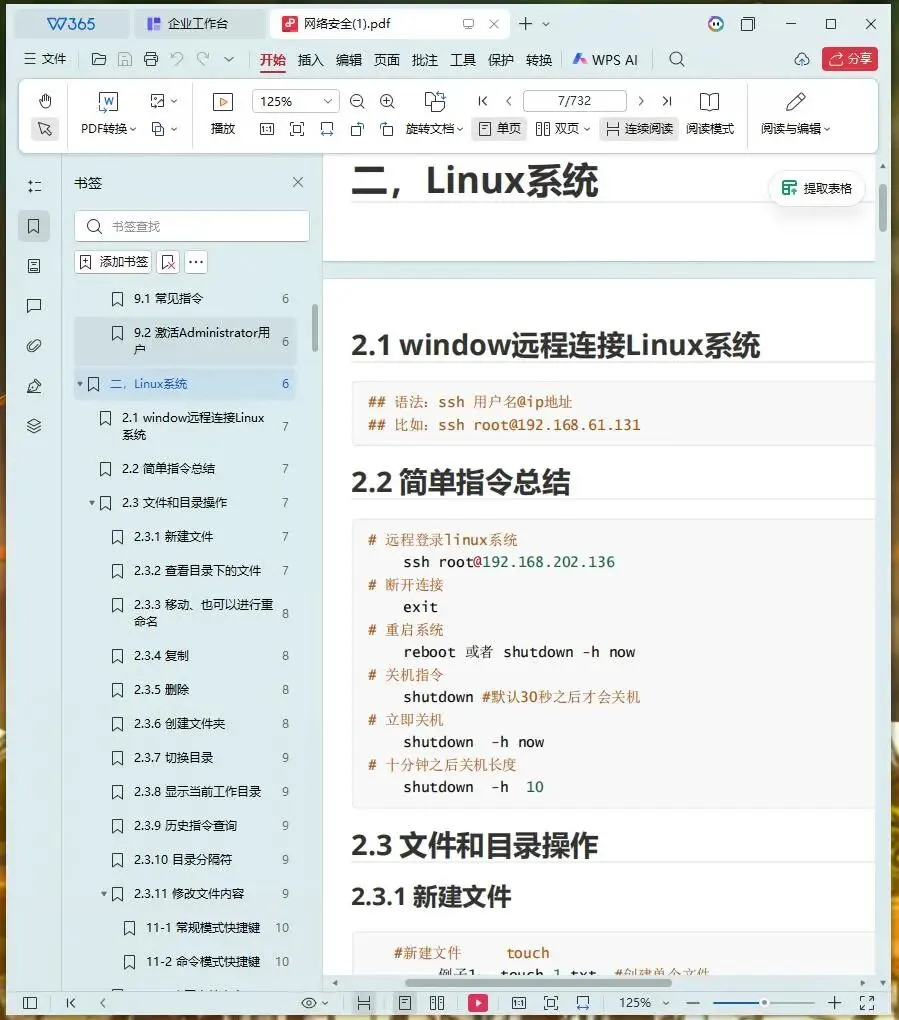Image resolution: width=899 pixels, height=1020 pixels.
Task: Jump to the first page
Action: (483, 101)
